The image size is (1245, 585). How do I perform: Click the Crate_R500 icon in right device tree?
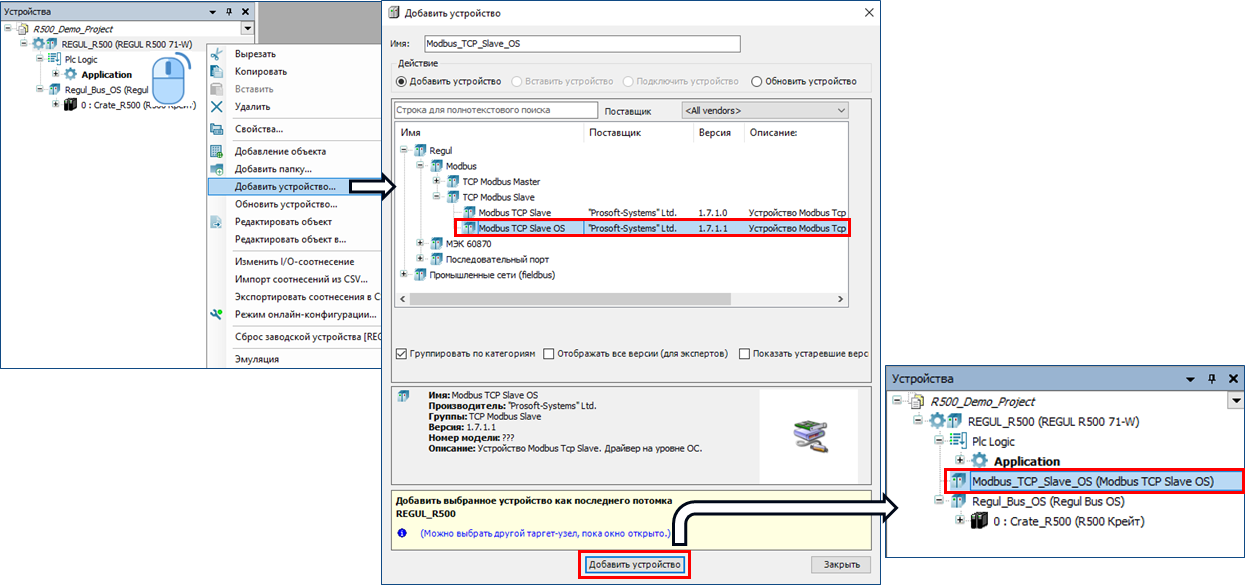pos(979,521)
